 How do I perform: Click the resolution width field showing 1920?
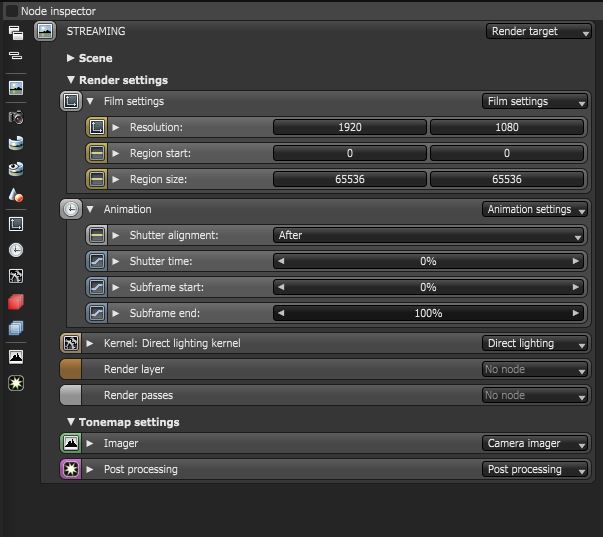(x=350, y=128)
